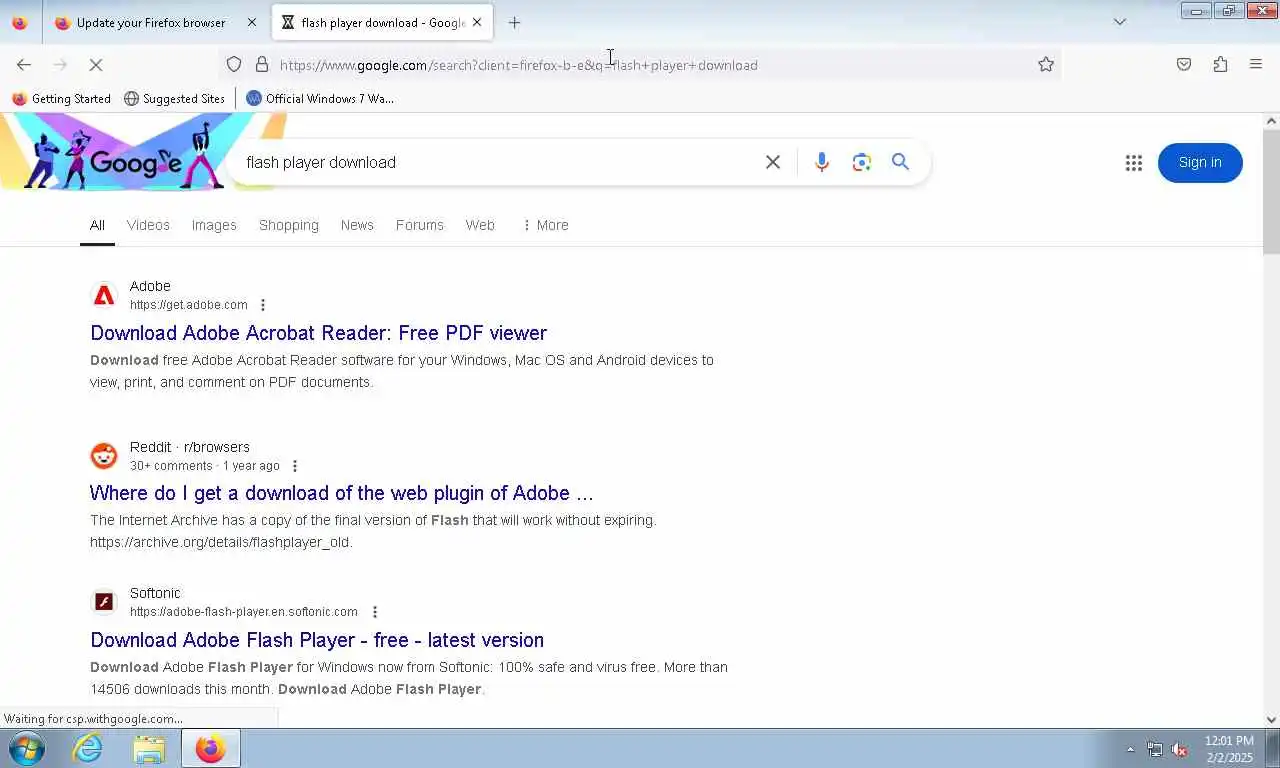Sign in to Google account
The width and height of the screenshot is (1280, 768).
click(1200, 163)
